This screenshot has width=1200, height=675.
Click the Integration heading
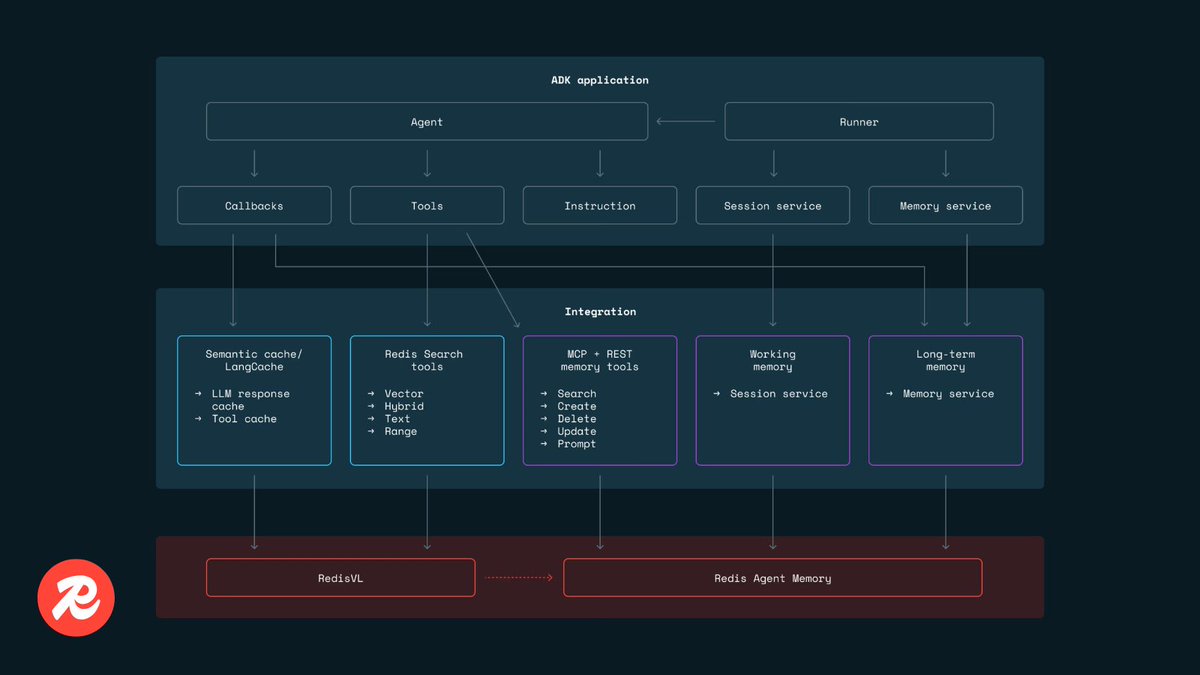pyautogui.click(x=600, y=312)
